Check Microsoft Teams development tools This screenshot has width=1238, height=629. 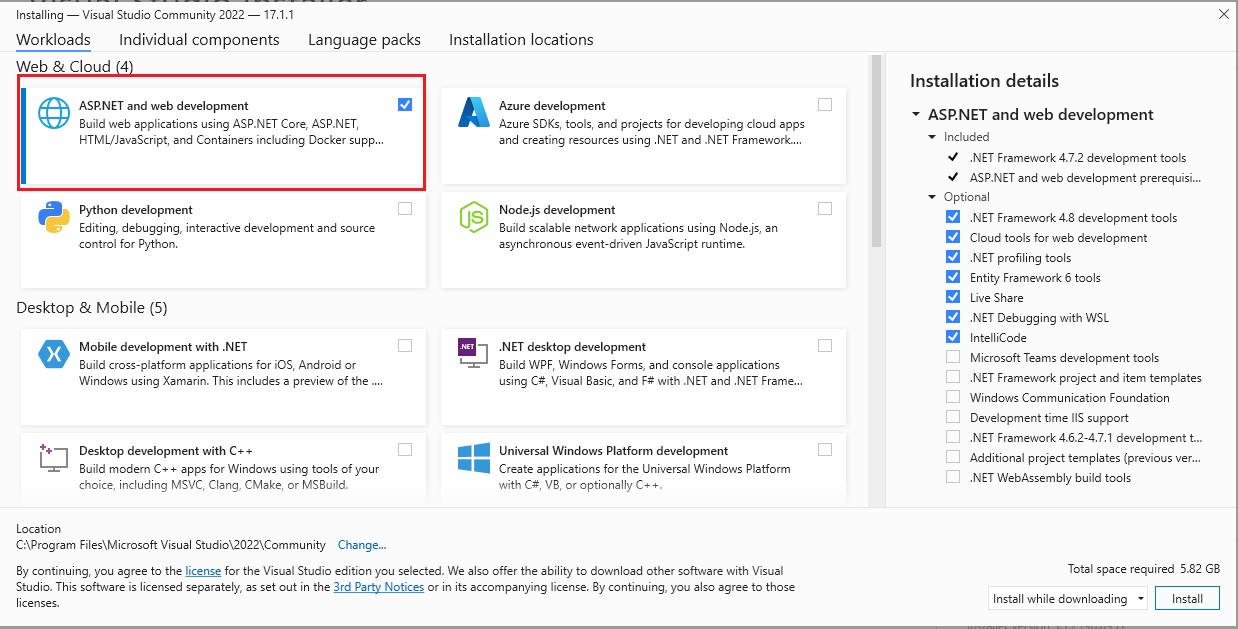[x=953, y=357]
